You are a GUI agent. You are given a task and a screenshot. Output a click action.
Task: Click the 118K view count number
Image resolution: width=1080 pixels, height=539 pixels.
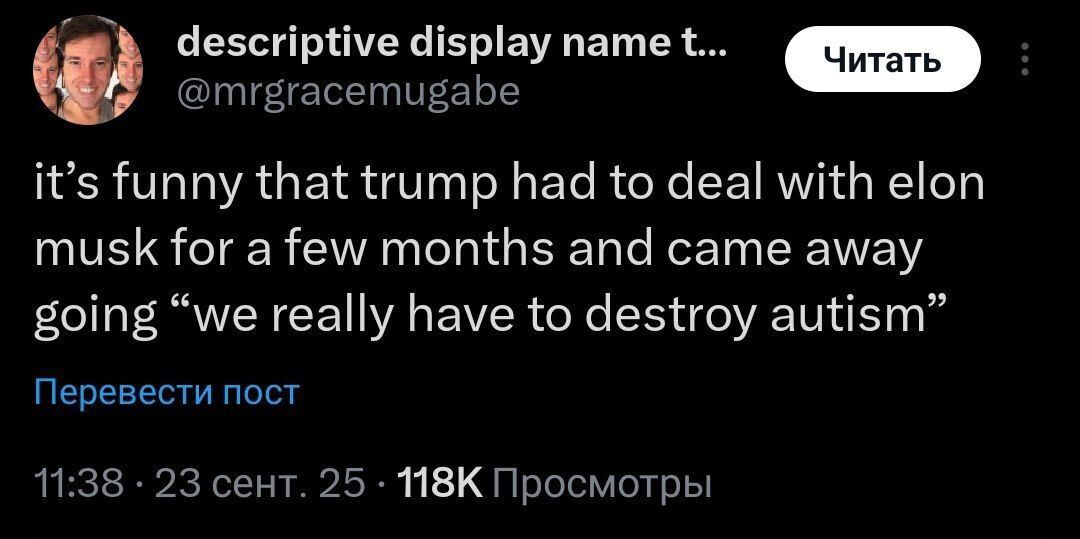click(440, 485)
